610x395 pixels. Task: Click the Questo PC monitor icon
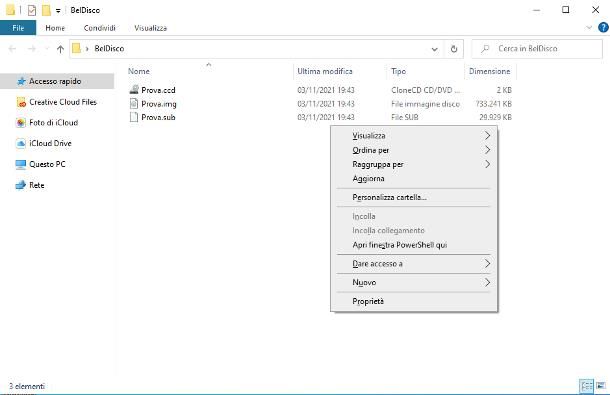pos(21,164)
